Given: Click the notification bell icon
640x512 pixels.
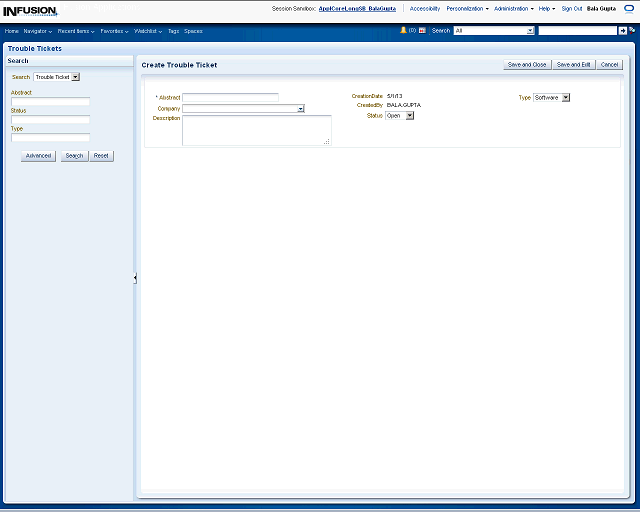Looking at the screenshot, I should pos(404,31).
